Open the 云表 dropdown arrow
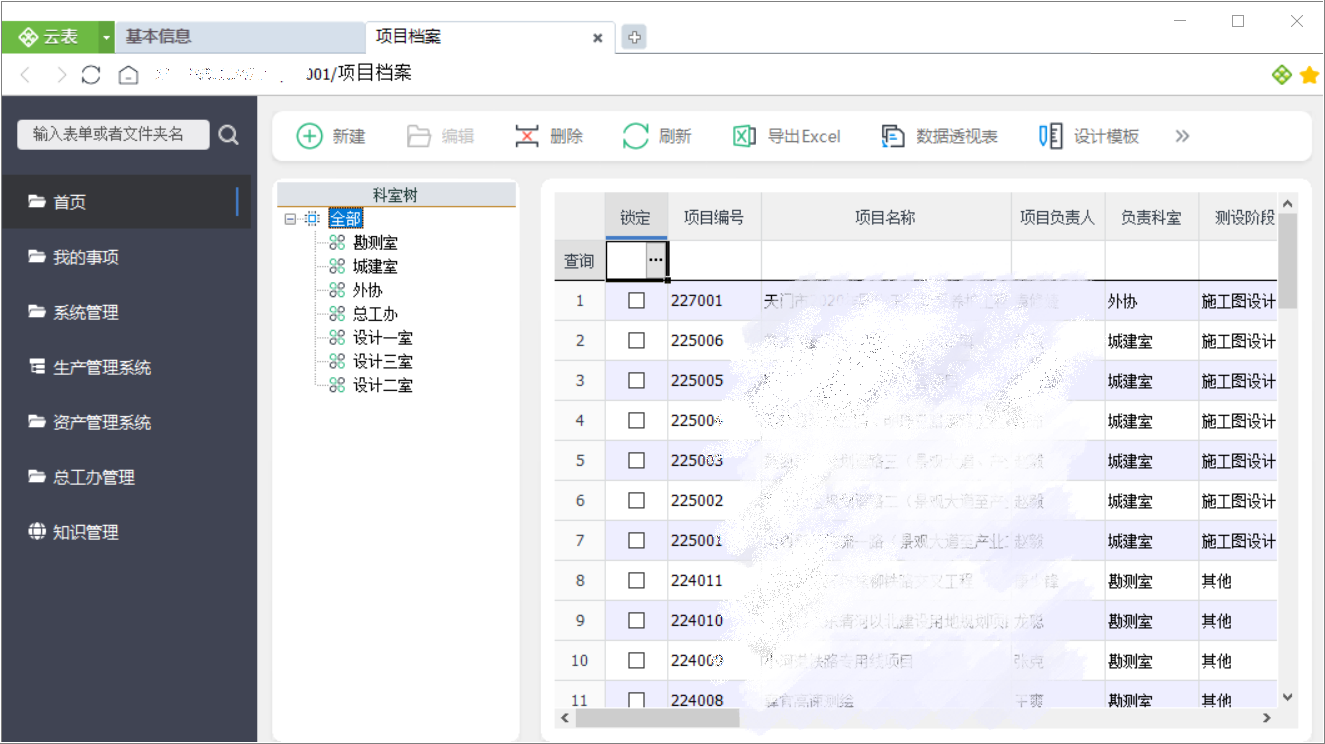 point(107,37)
